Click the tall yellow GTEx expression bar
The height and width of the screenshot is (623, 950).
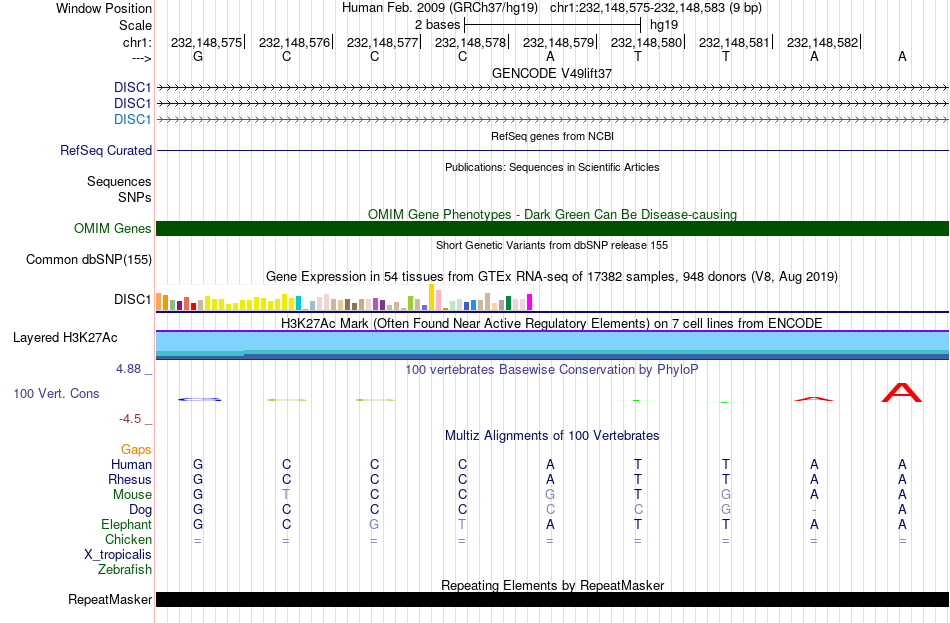(431, 297)
